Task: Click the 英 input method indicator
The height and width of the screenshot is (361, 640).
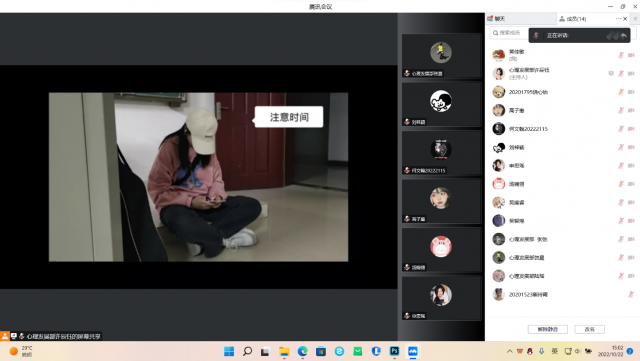Action: click(555, 351)
